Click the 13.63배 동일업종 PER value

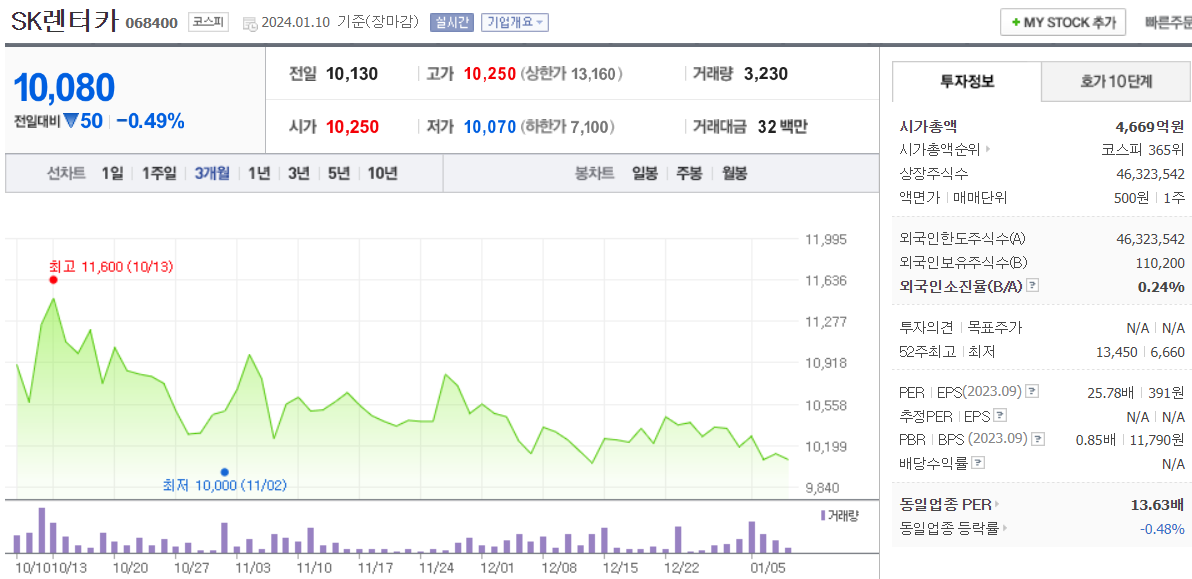[1158, 505]
